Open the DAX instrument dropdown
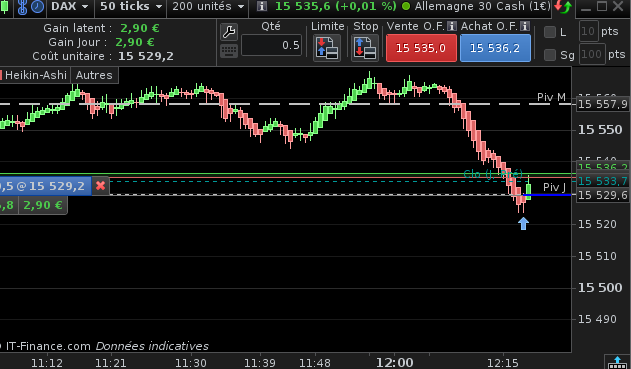This screenshot has height=369, width=631. click(x=70, y=6)
